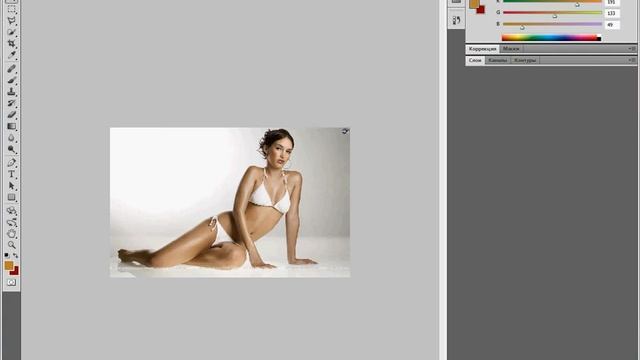Viewport: 640px width, 360px height.
Task: Open toolbox foreground color swatch
Action: 9,265
